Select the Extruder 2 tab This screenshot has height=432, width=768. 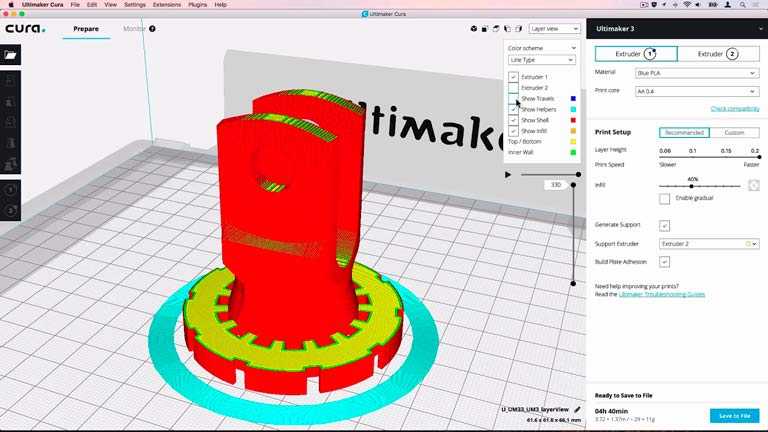click(719, 54)
